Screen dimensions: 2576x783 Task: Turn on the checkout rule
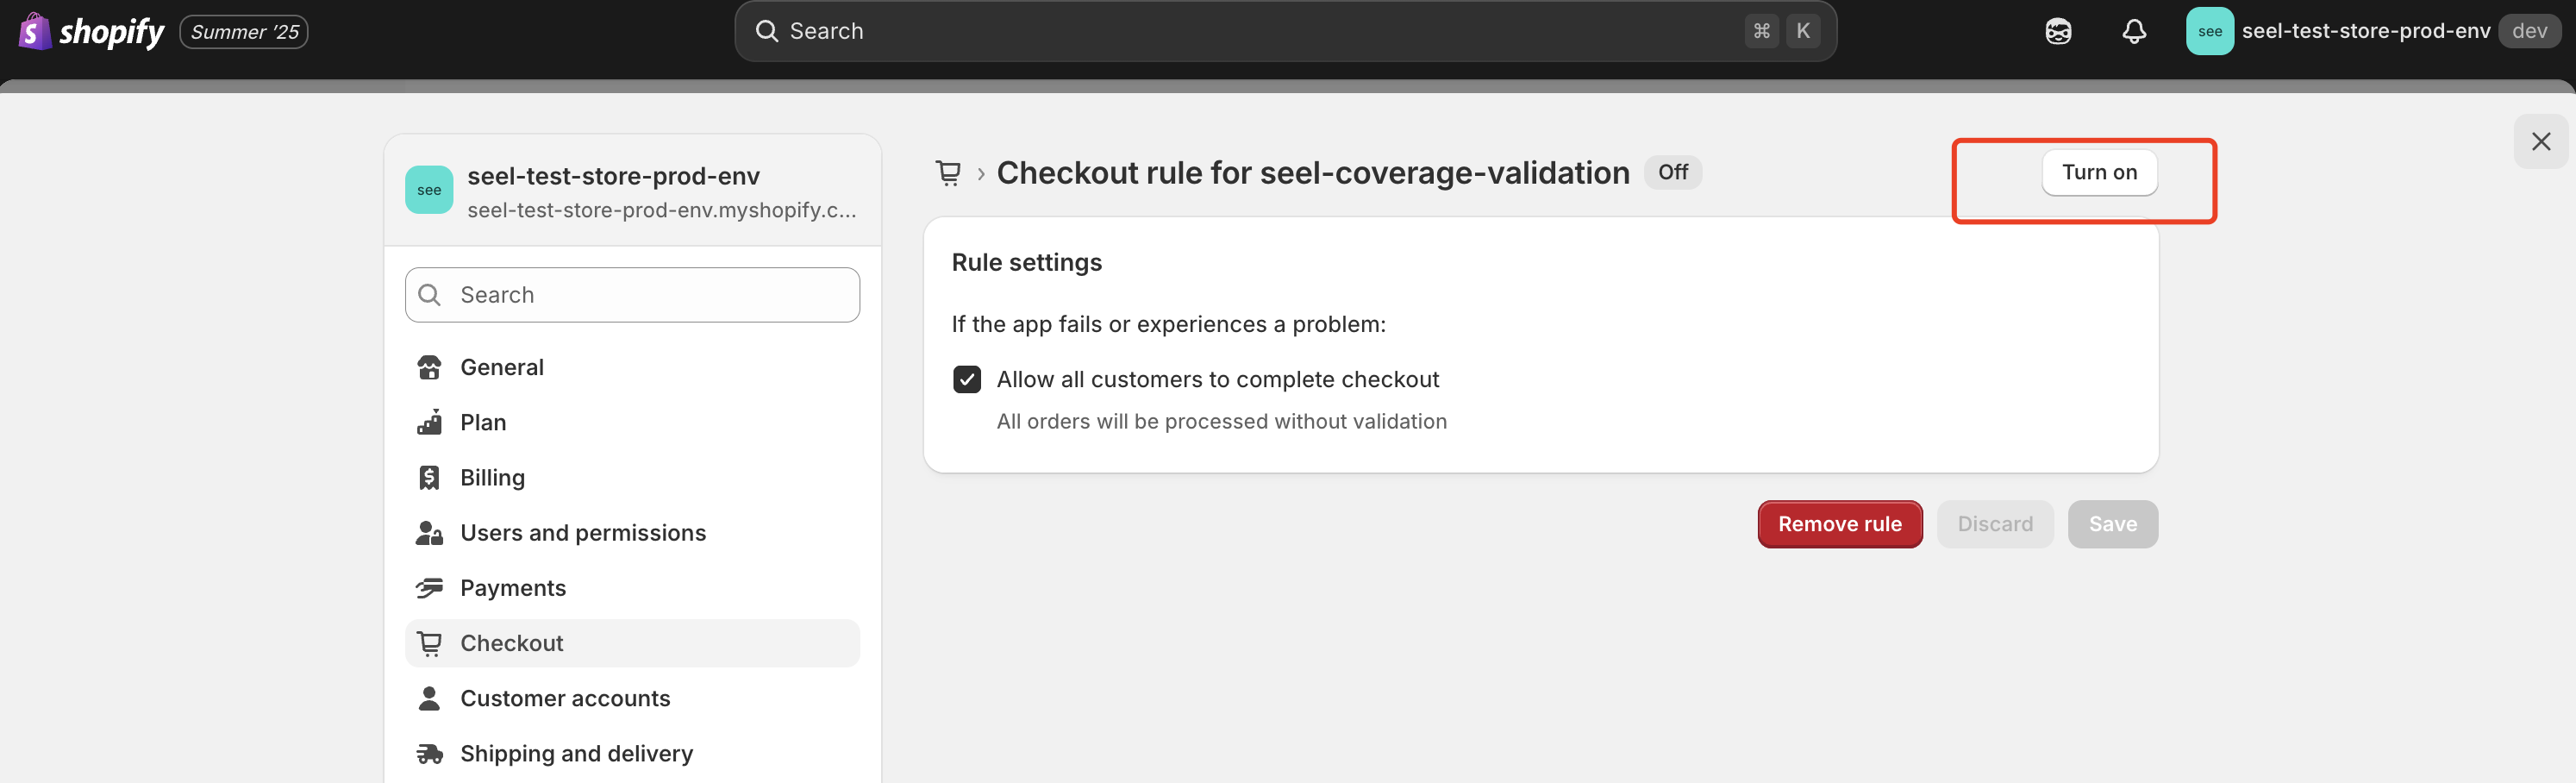tap(2098, 173)
